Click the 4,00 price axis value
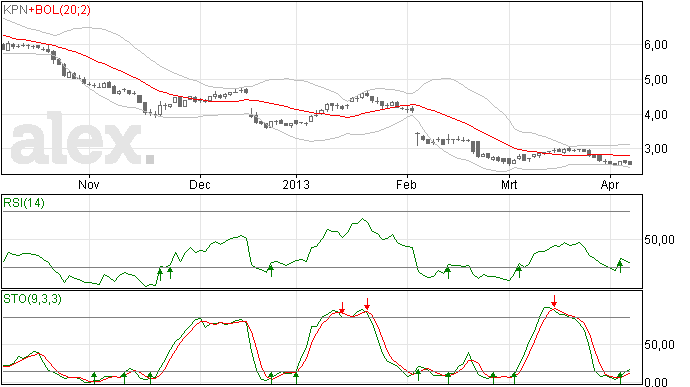Screen dimensions: 690x387 (656, 115)
